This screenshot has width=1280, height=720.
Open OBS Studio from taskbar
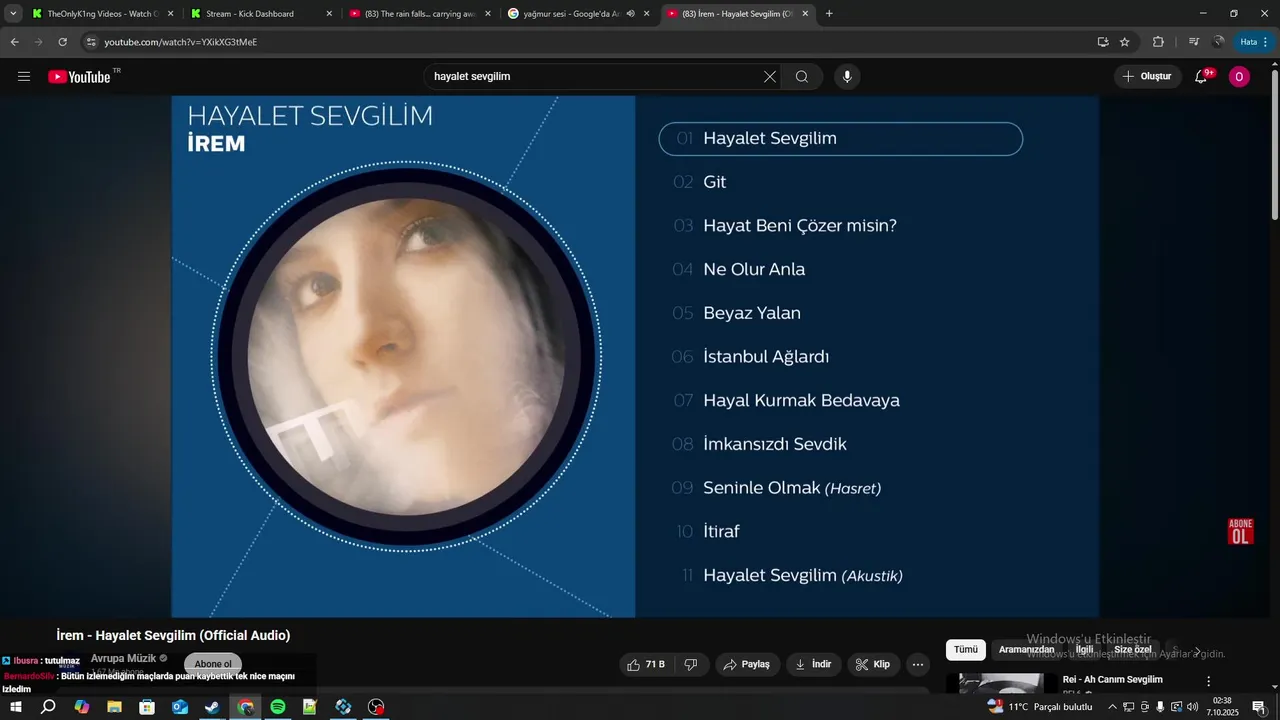[x=376, y=707]
